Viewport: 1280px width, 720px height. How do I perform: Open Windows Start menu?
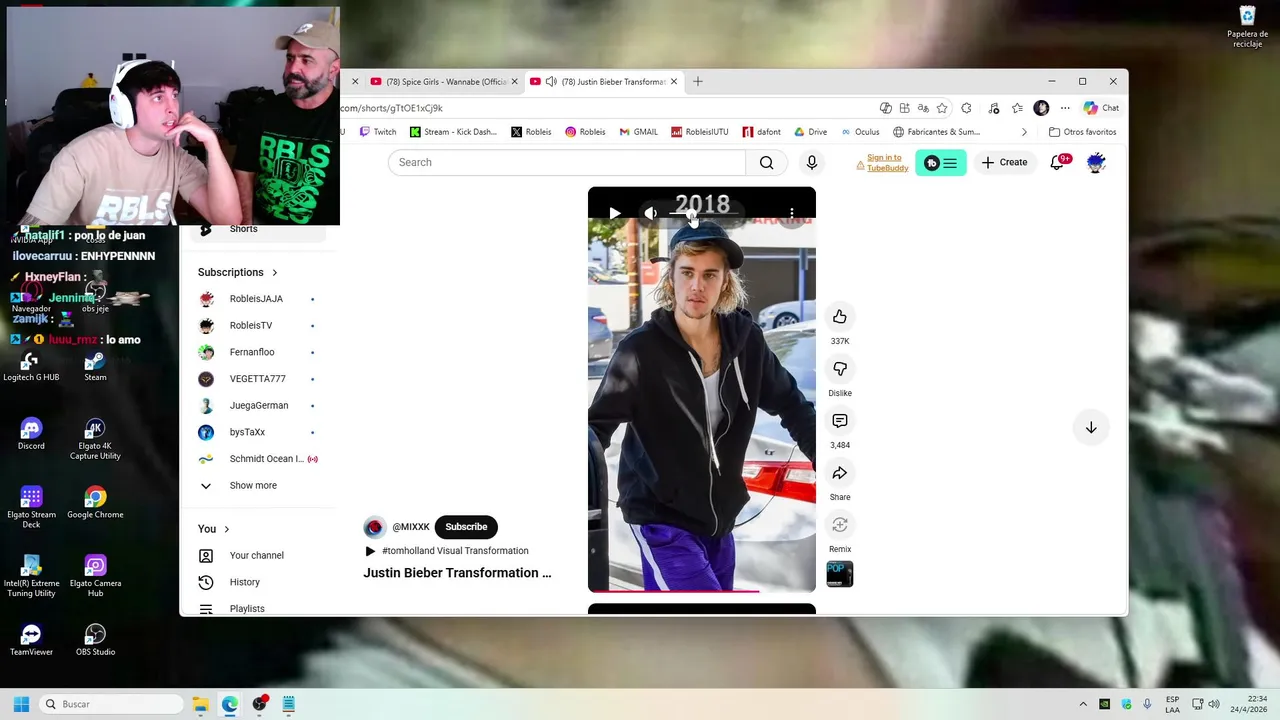click(21, 704)
